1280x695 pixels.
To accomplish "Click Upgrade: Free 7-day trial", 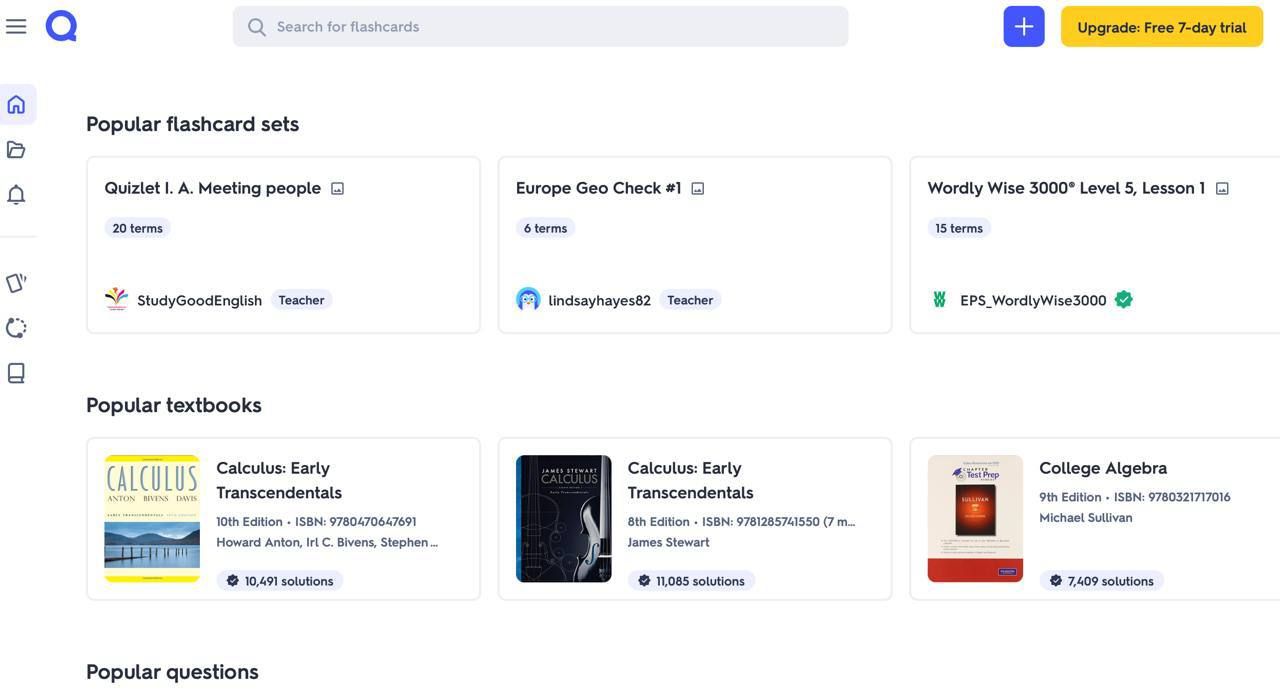I will point(1161,27).
